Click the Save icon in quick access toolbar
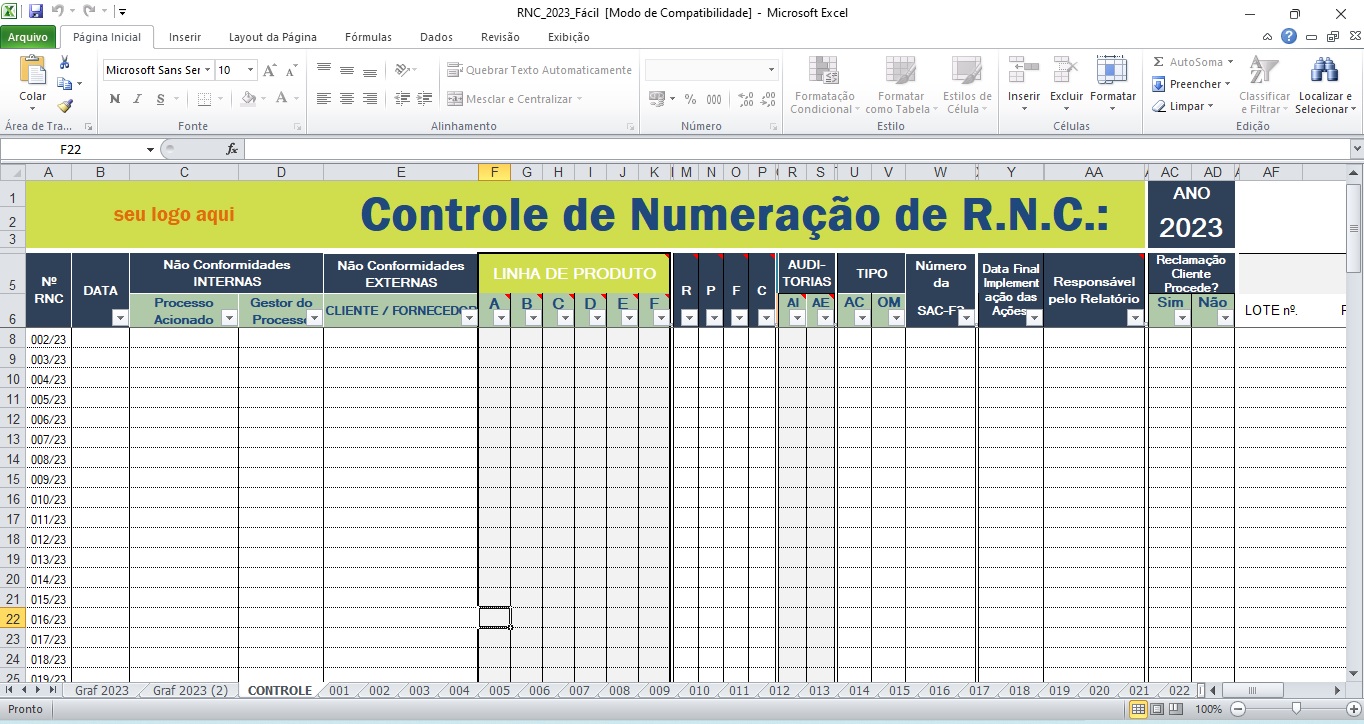The height and width of the screenshot is (724, 1364). 36,12
